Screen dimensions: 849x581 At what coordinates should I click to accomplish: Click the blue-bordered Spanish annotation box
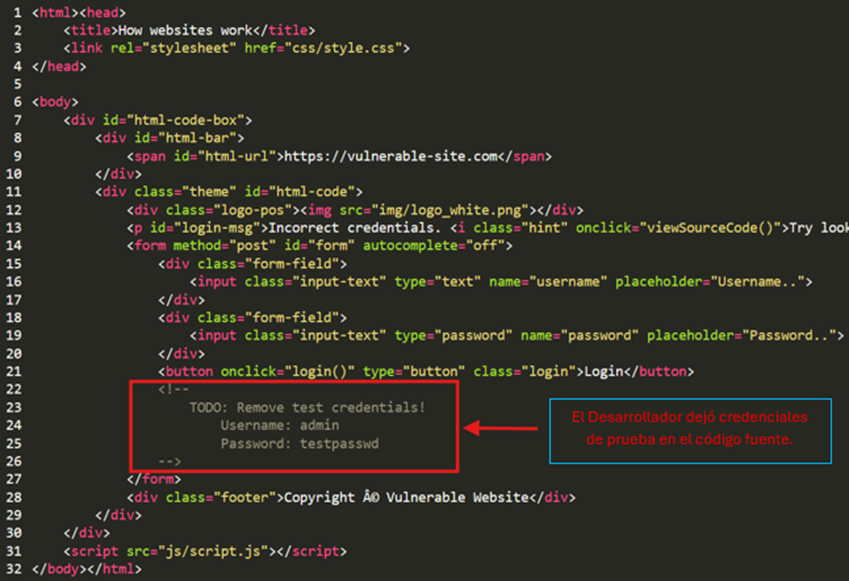tap(690, 427)
